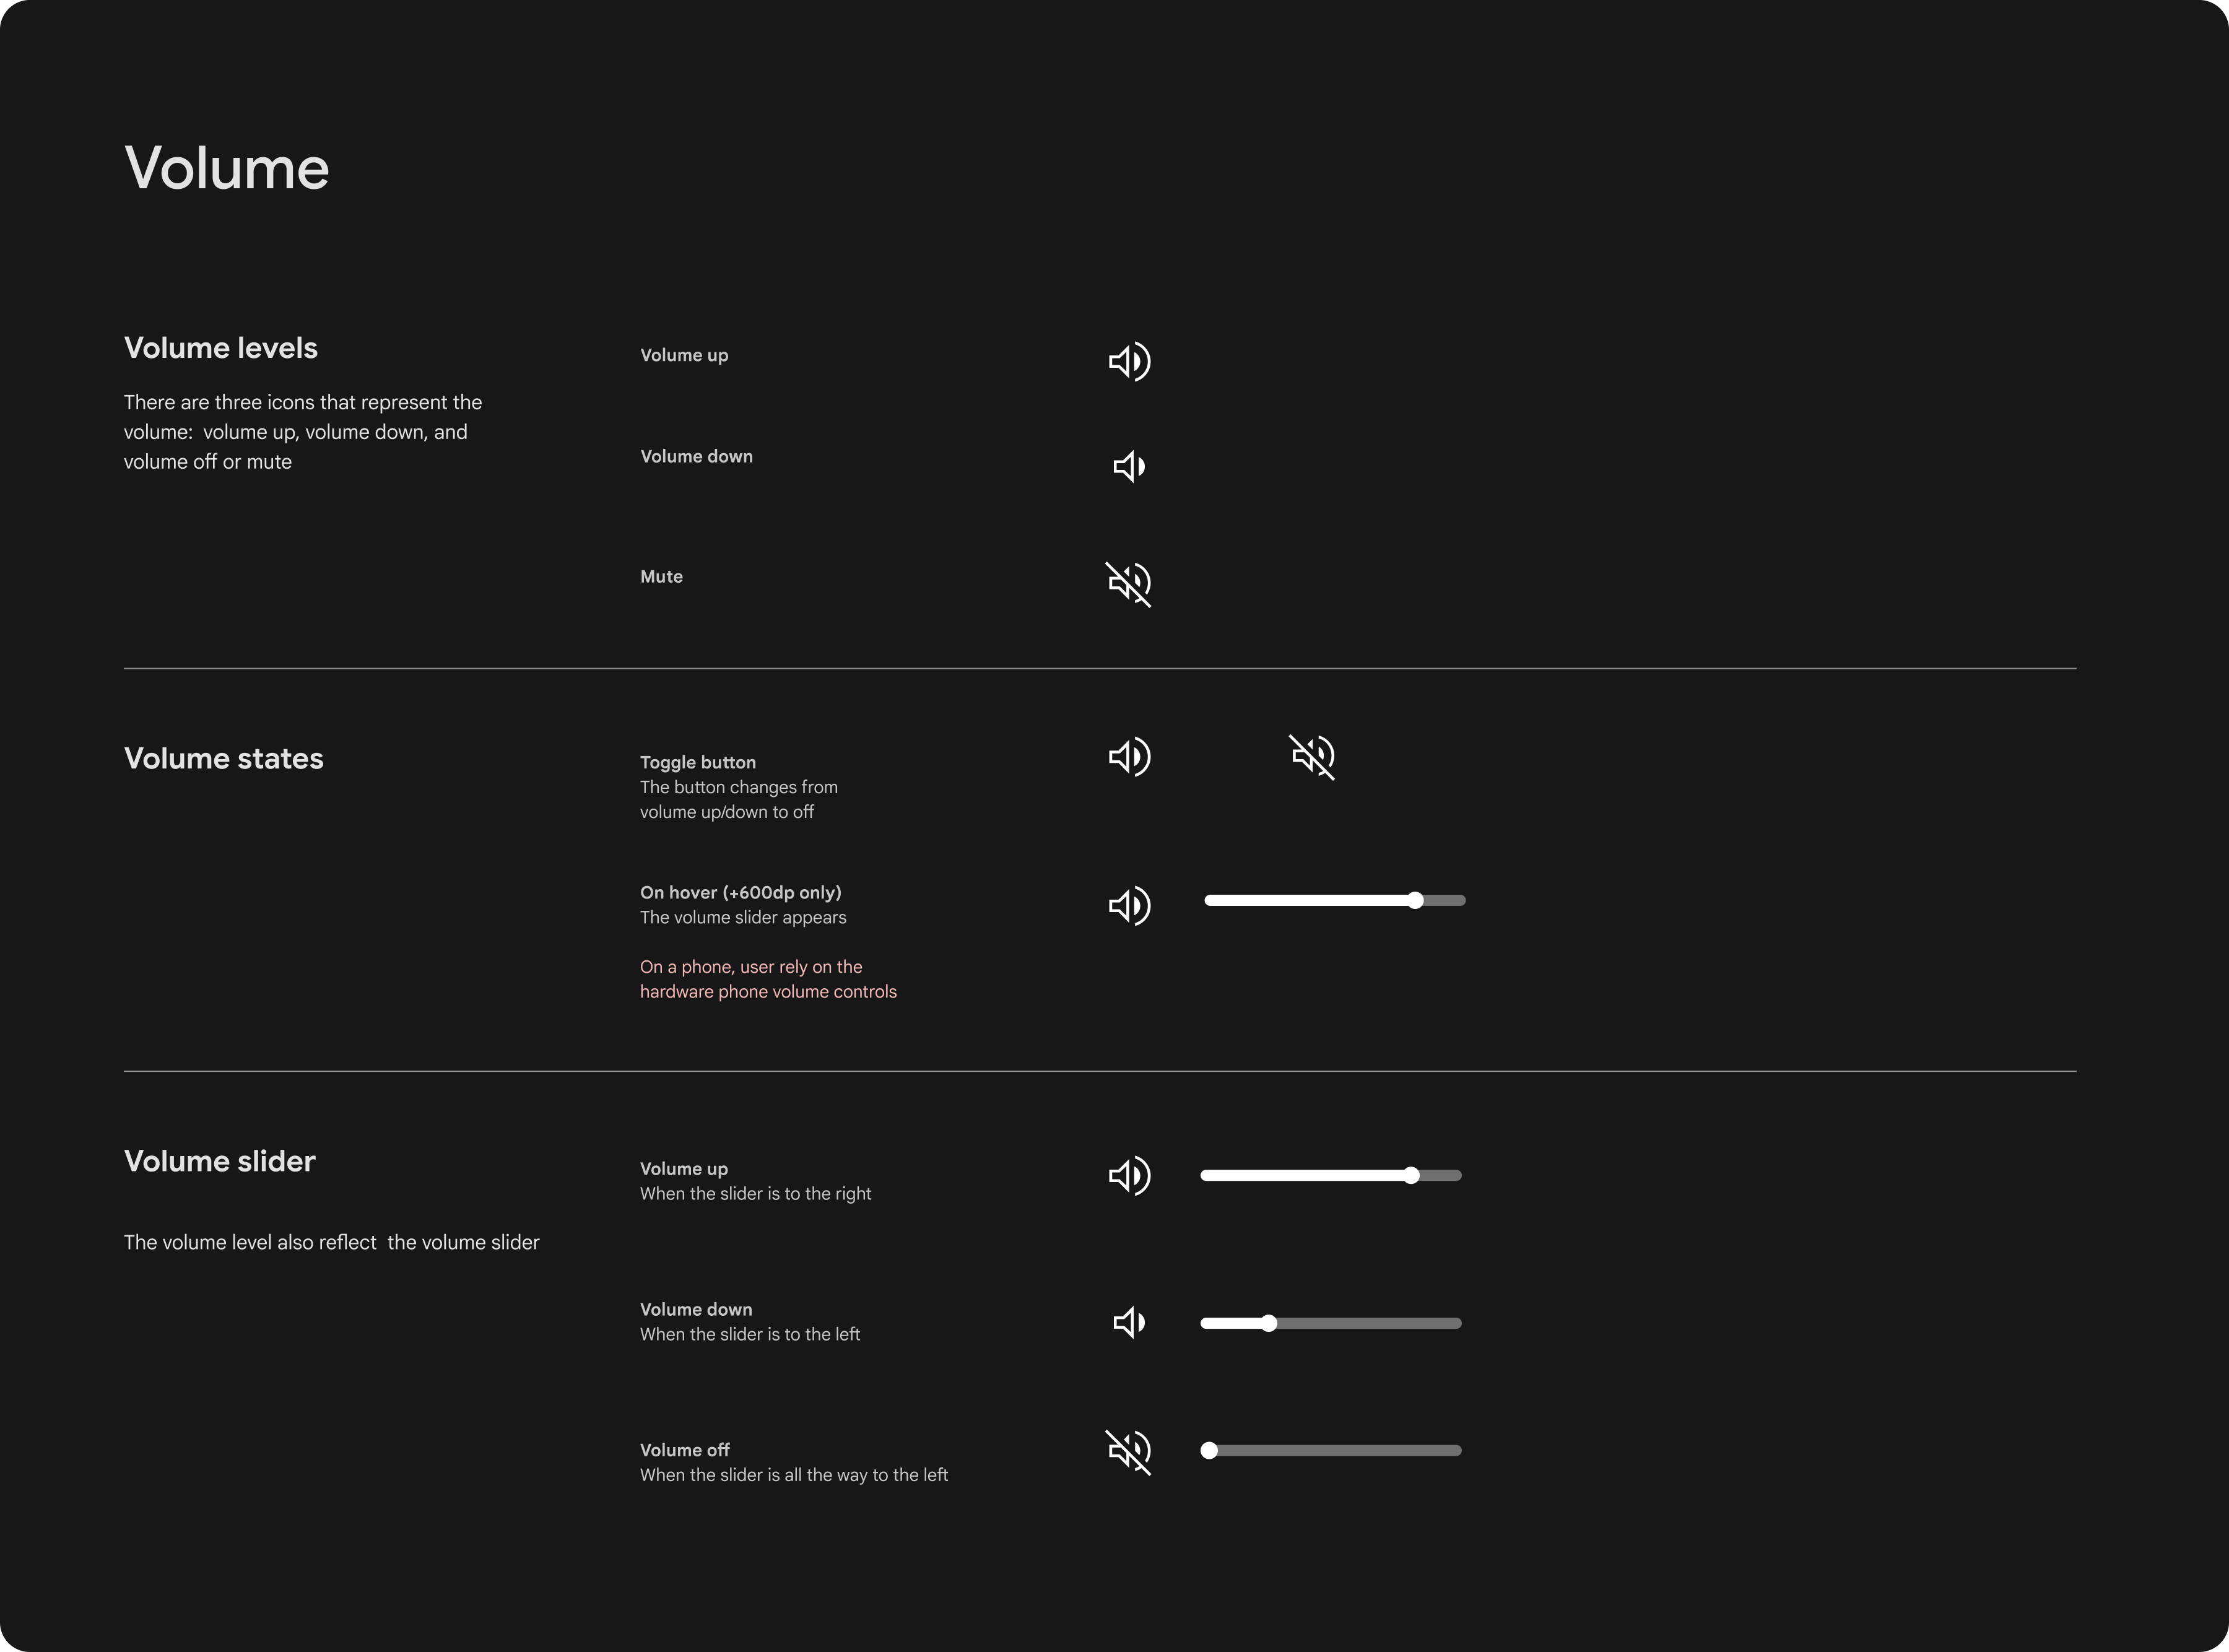Screen dimensions: 2229x1652
Task: Toggle the muted speaker in Toggle button row
Action: coord(1312,756)
